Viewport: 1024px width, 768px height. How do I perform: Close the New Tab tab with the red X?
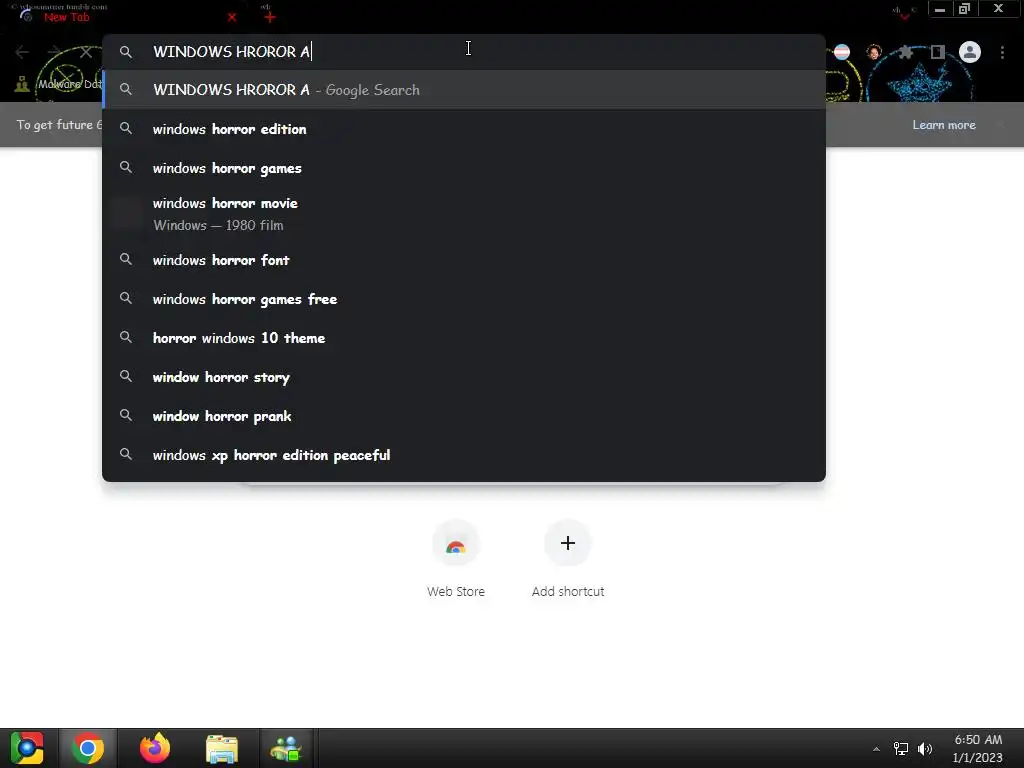click(x=232, y=17)
